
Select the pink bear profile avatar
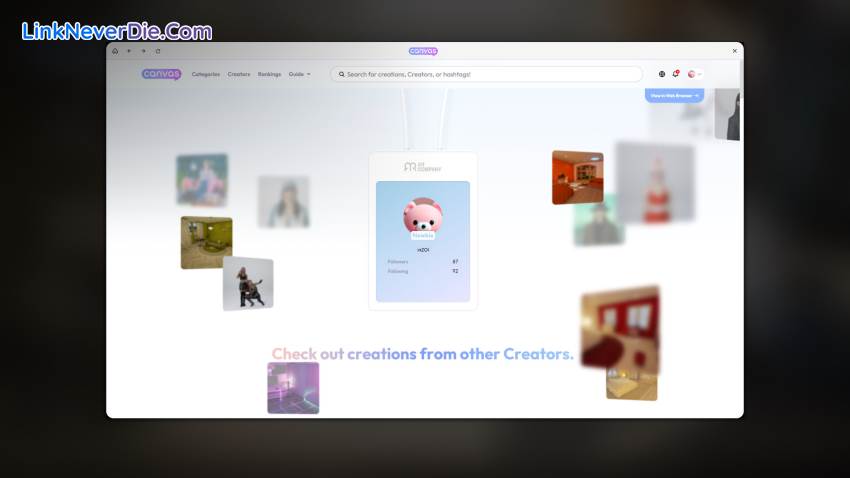point(422,217)
